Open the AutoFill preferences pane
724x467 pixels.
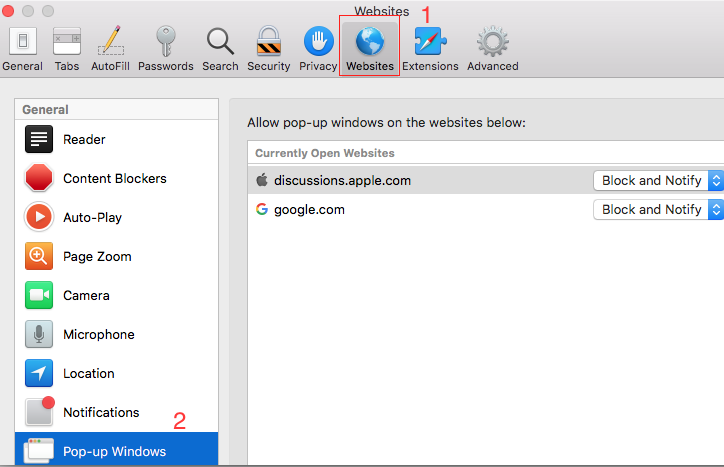(x=110, y=49)
